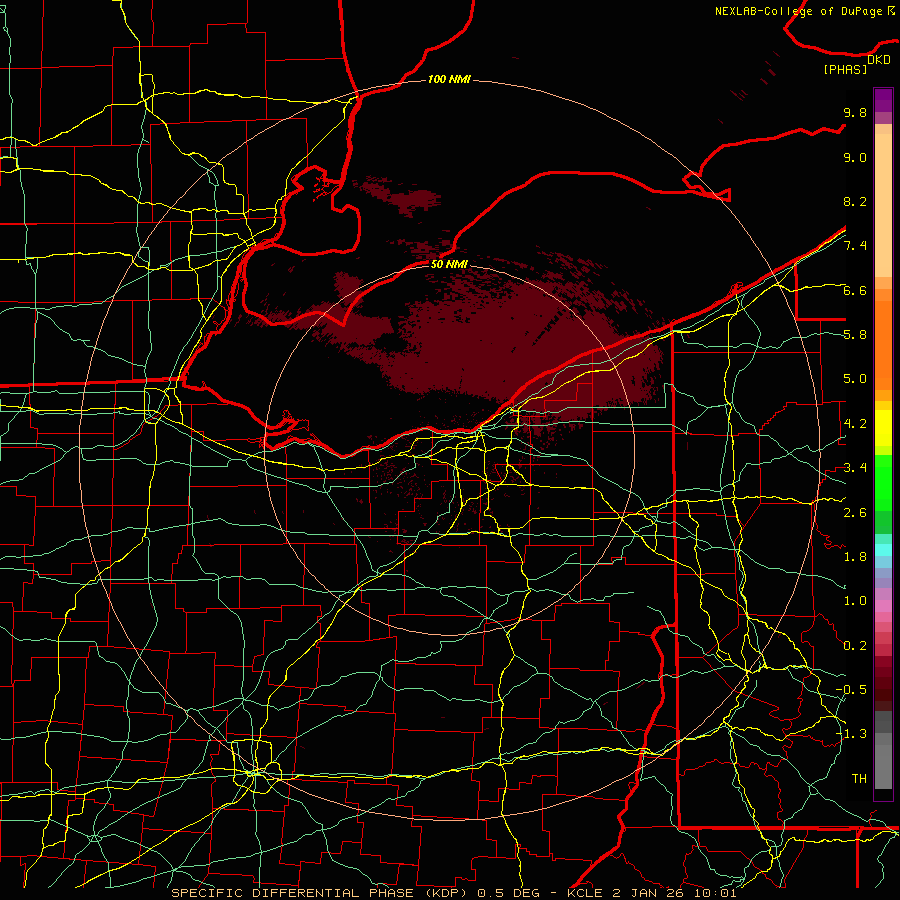Click the 4.2 value on the color scale

pyautogui.click(x=855, y=424)
